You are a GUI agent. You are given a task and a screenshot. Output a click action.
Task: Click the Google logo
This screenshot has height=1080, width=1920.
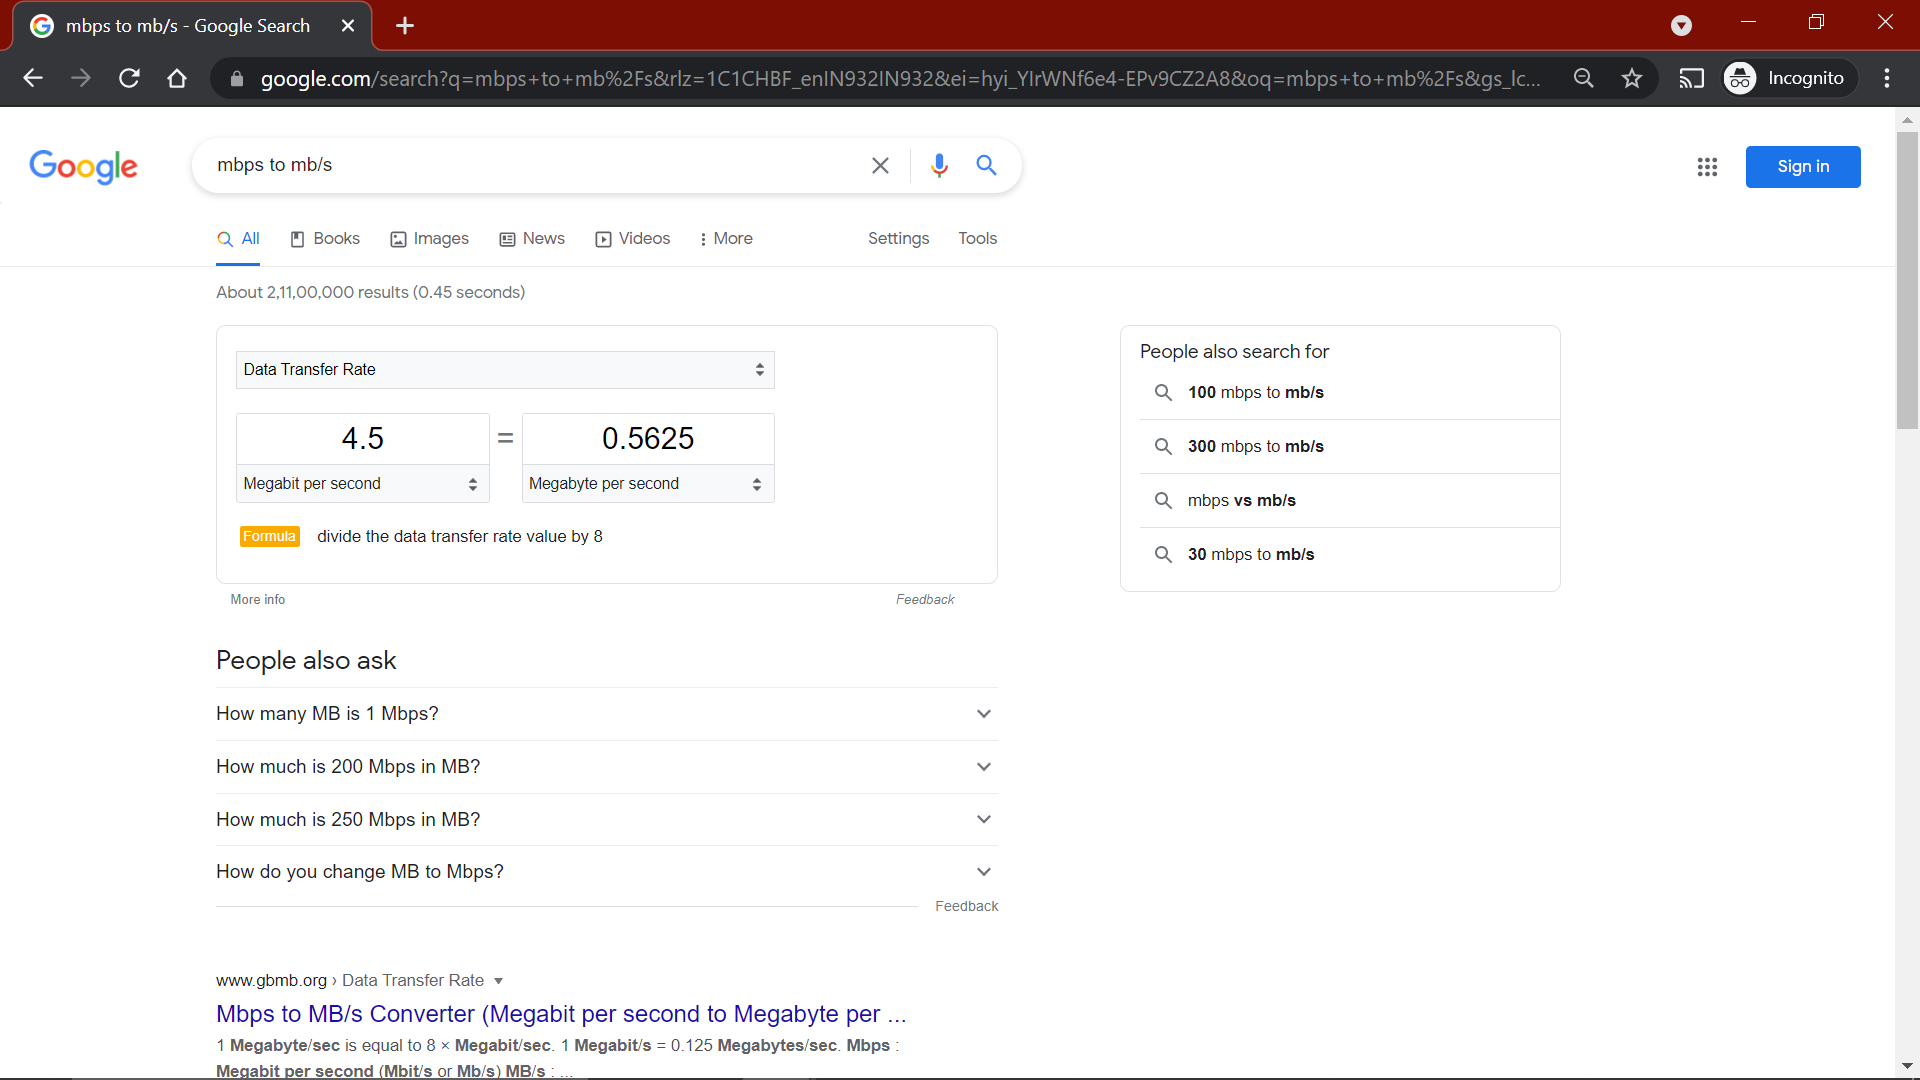click(83, 167)
